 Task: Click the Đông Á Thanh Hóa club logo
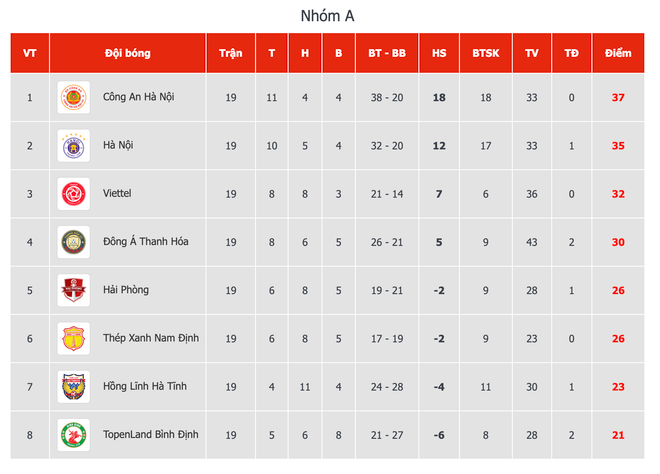[73, 242]
